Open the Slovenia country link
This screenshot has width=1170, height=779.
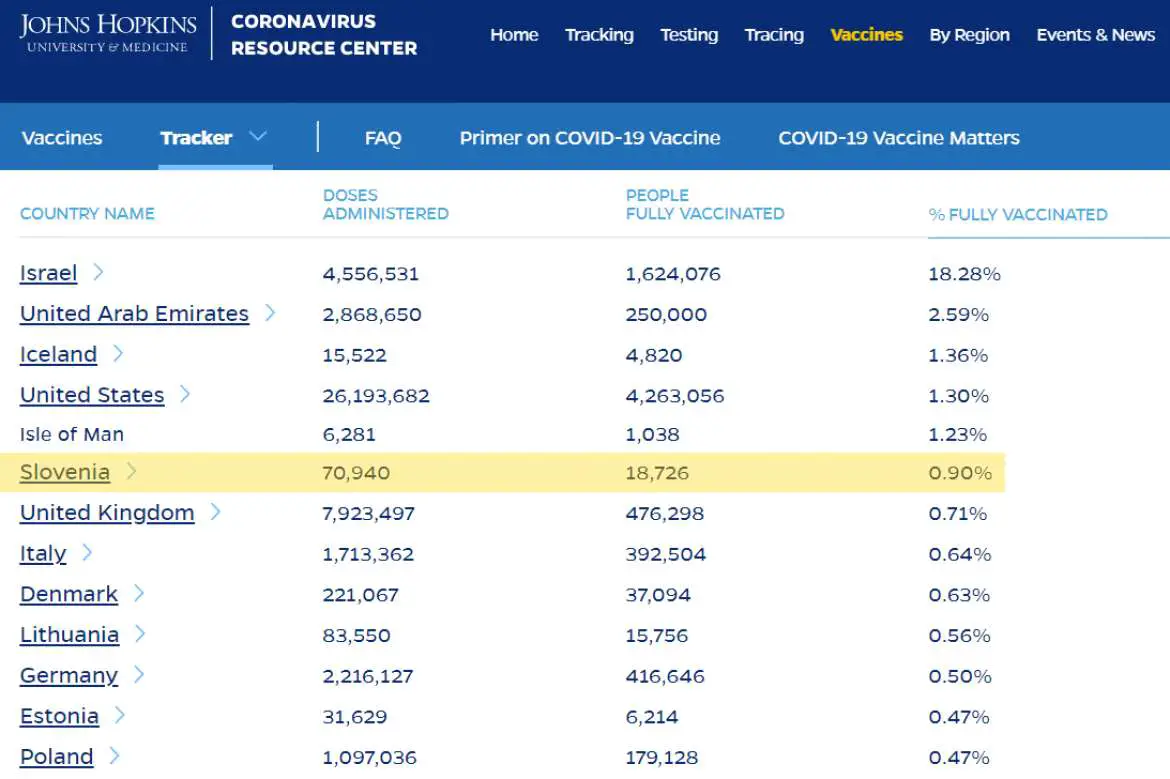point(65,472)
